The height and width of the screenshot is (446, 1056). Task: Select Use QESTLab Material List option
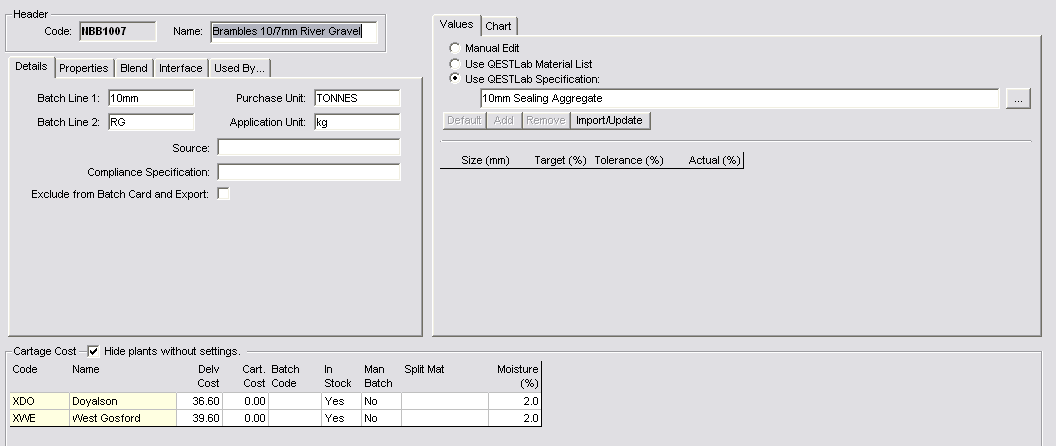(x=456, y=64)
